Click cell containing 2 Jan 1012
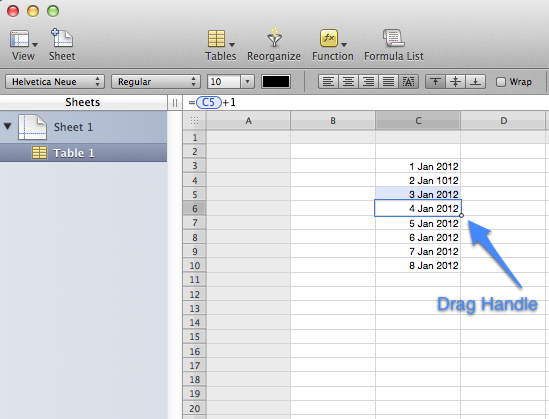 pyautogui.click(x=418, y=180)
